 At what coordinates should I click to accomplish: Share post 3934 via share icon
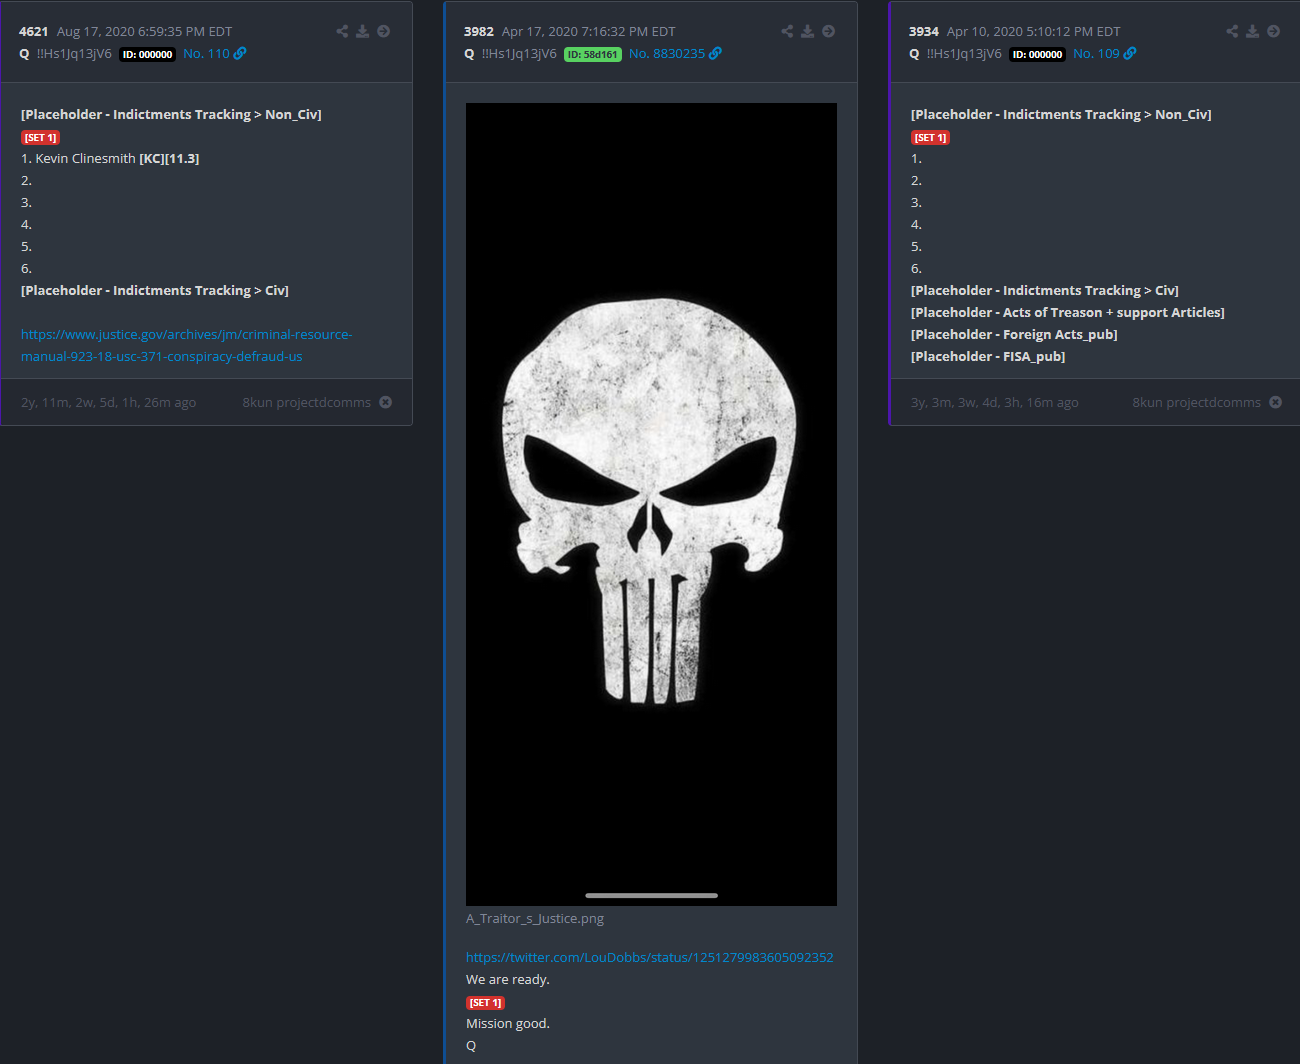click(1232, 31)
